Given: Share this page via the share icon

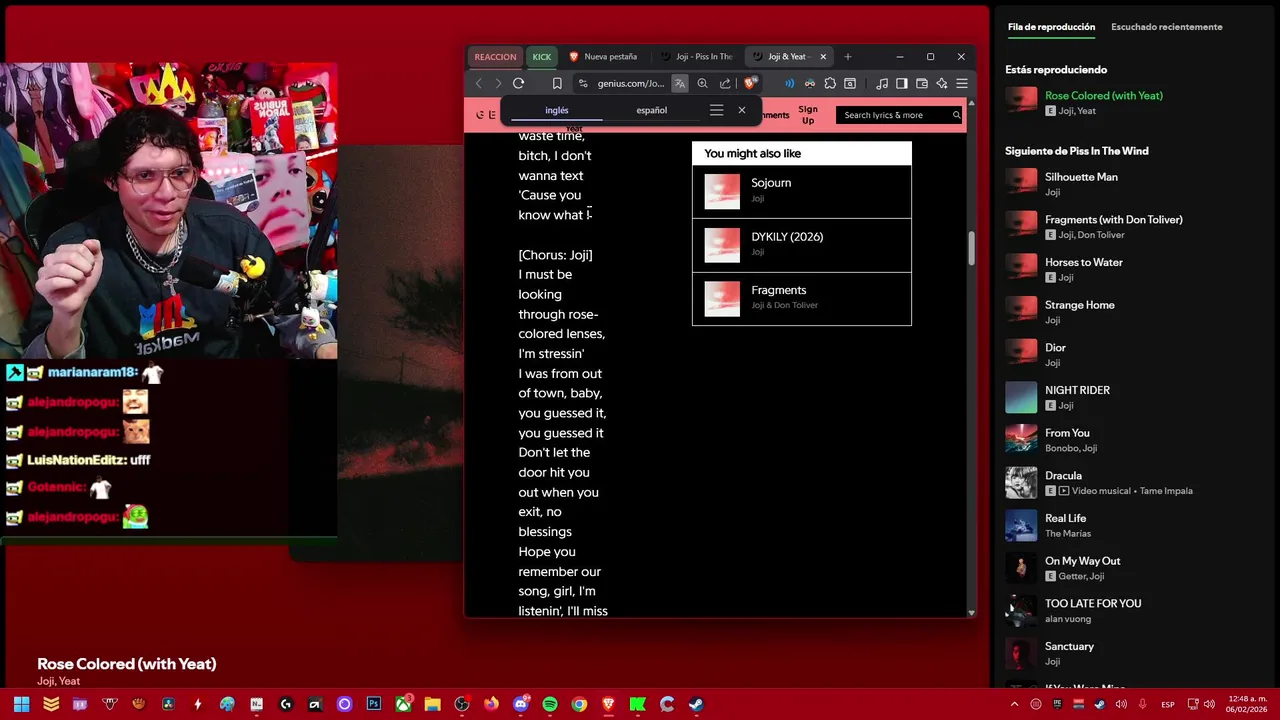Looking at the screenshot, I should pyautogui.click(x=725, y=84).
